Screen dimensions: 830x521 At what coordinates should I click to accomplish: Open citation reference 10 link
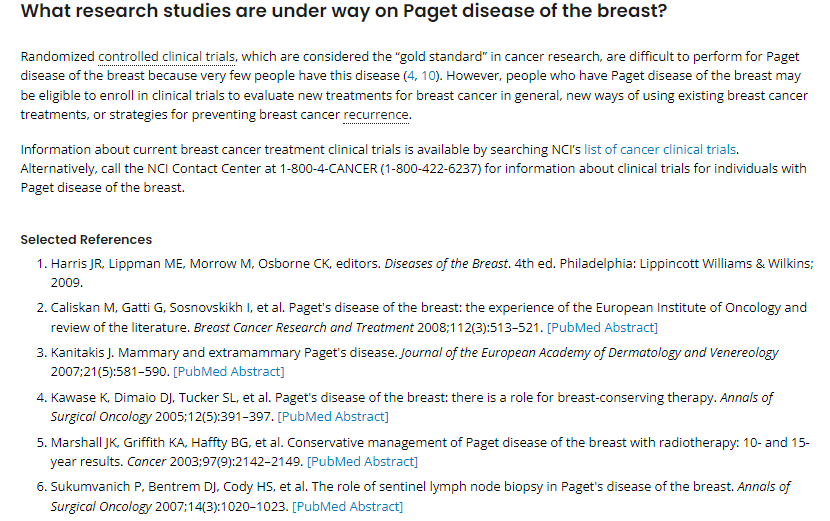pos(428,76)
